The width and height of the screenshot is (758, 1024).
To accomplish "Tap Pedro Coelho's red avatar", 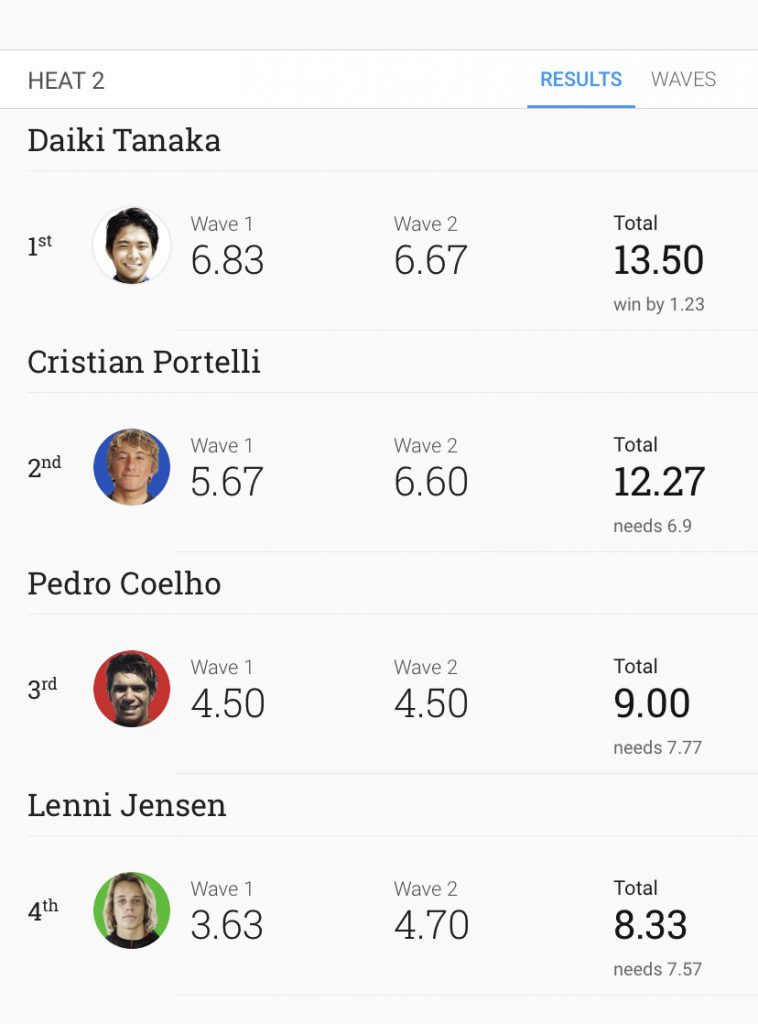I will (x=132, y=688).
